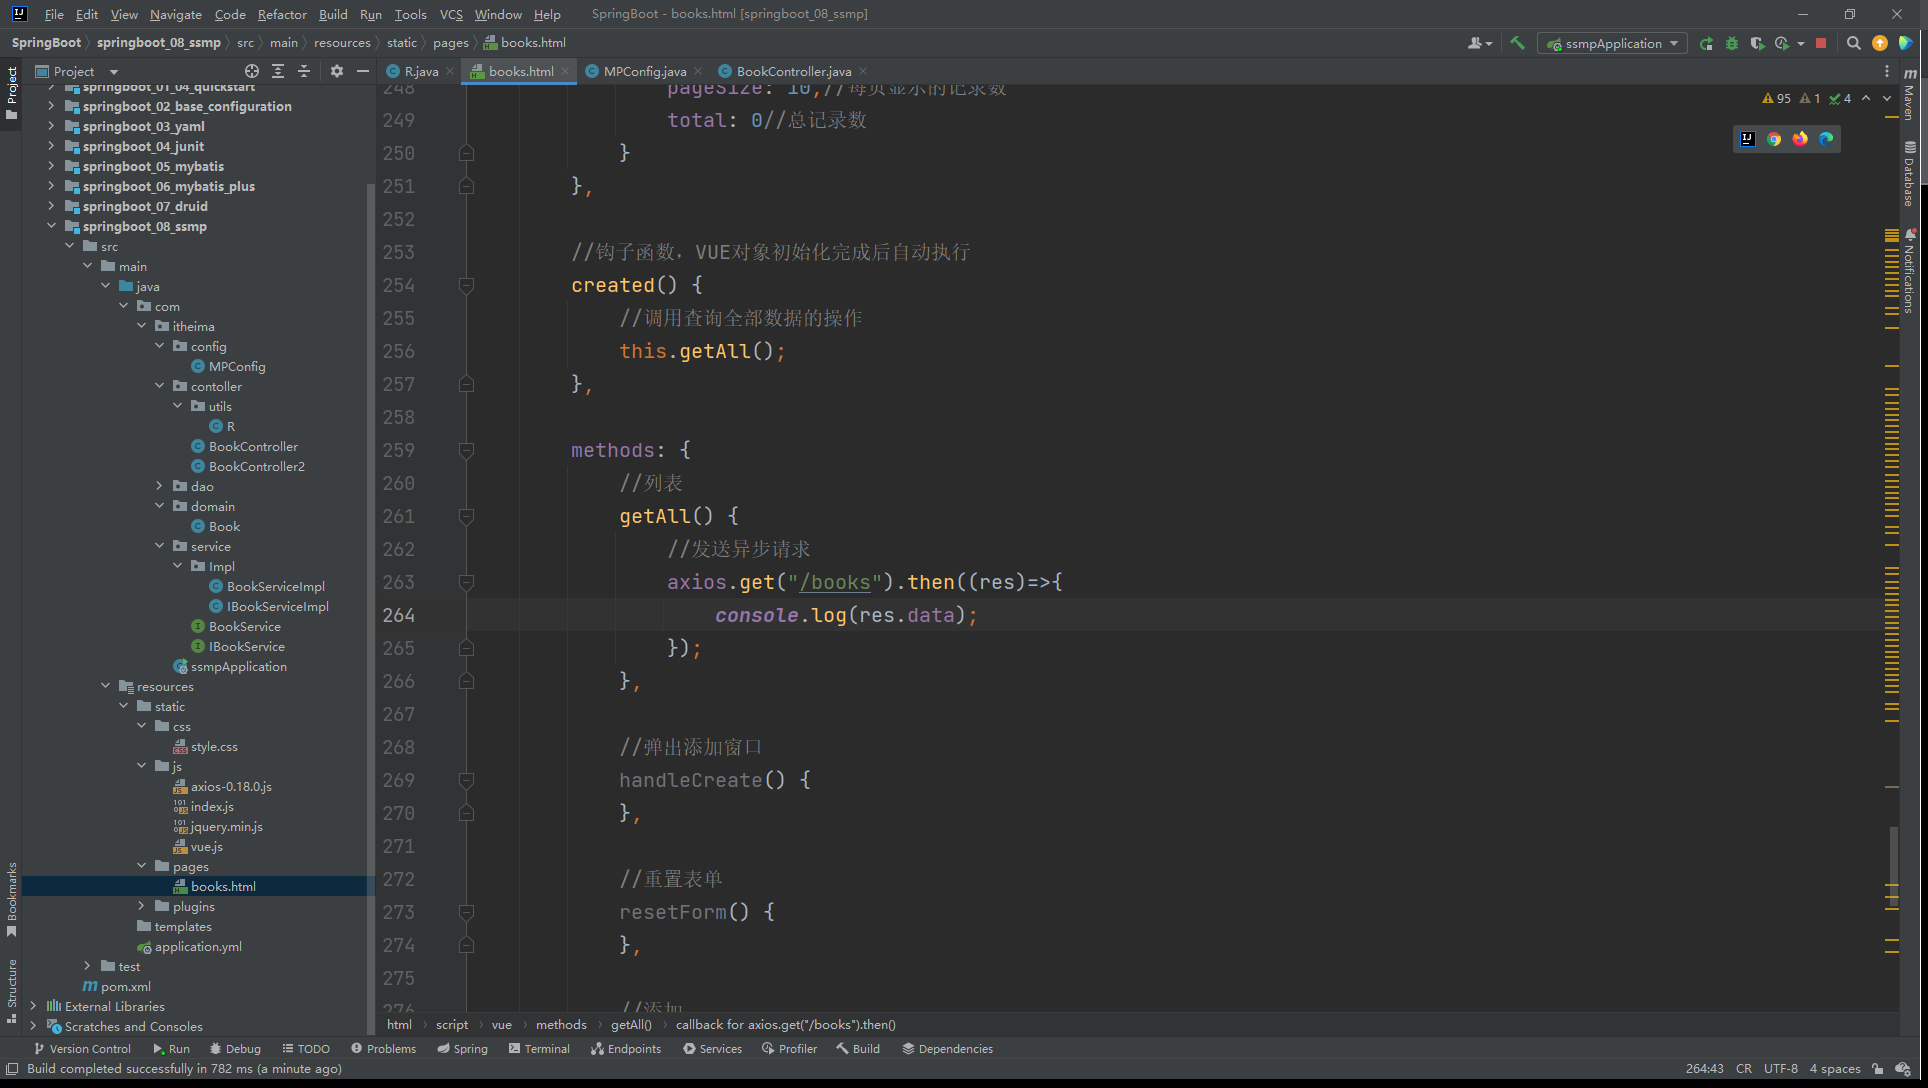Image resolution: width=1928 pixels, height=1088 pixels.
Task: Click the Run ssmpApplication rerun icon
Action: [1706, 43]
